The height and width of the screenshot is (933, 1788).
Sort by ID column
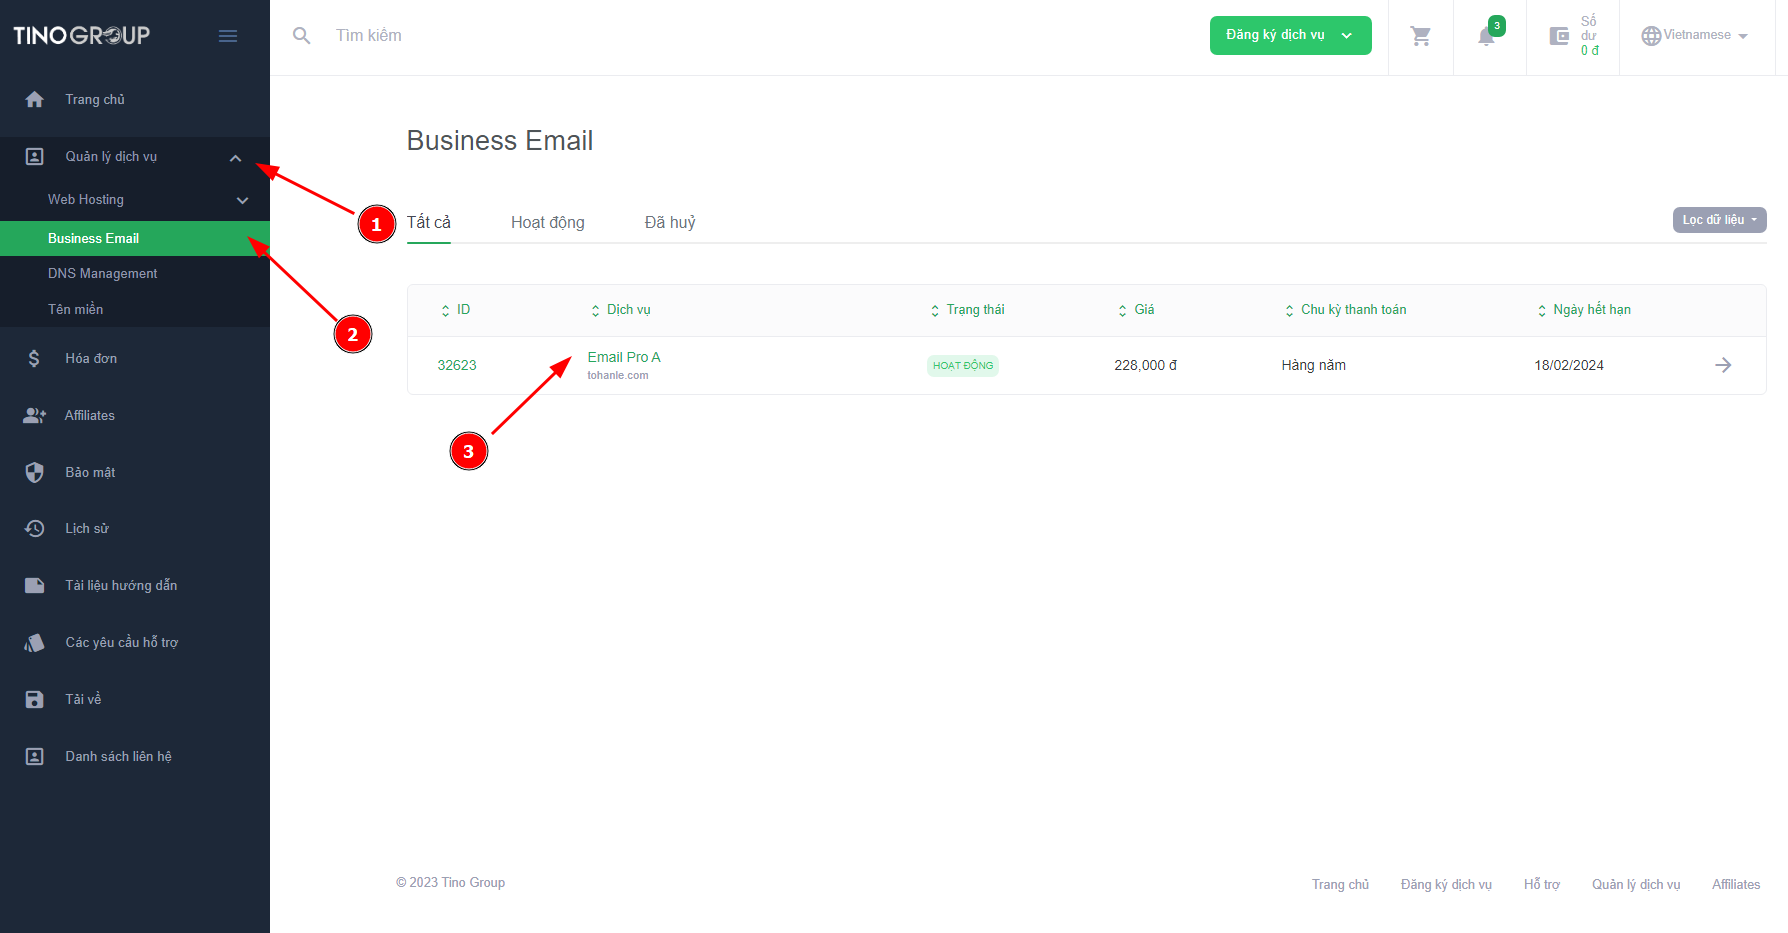point(456,310)
